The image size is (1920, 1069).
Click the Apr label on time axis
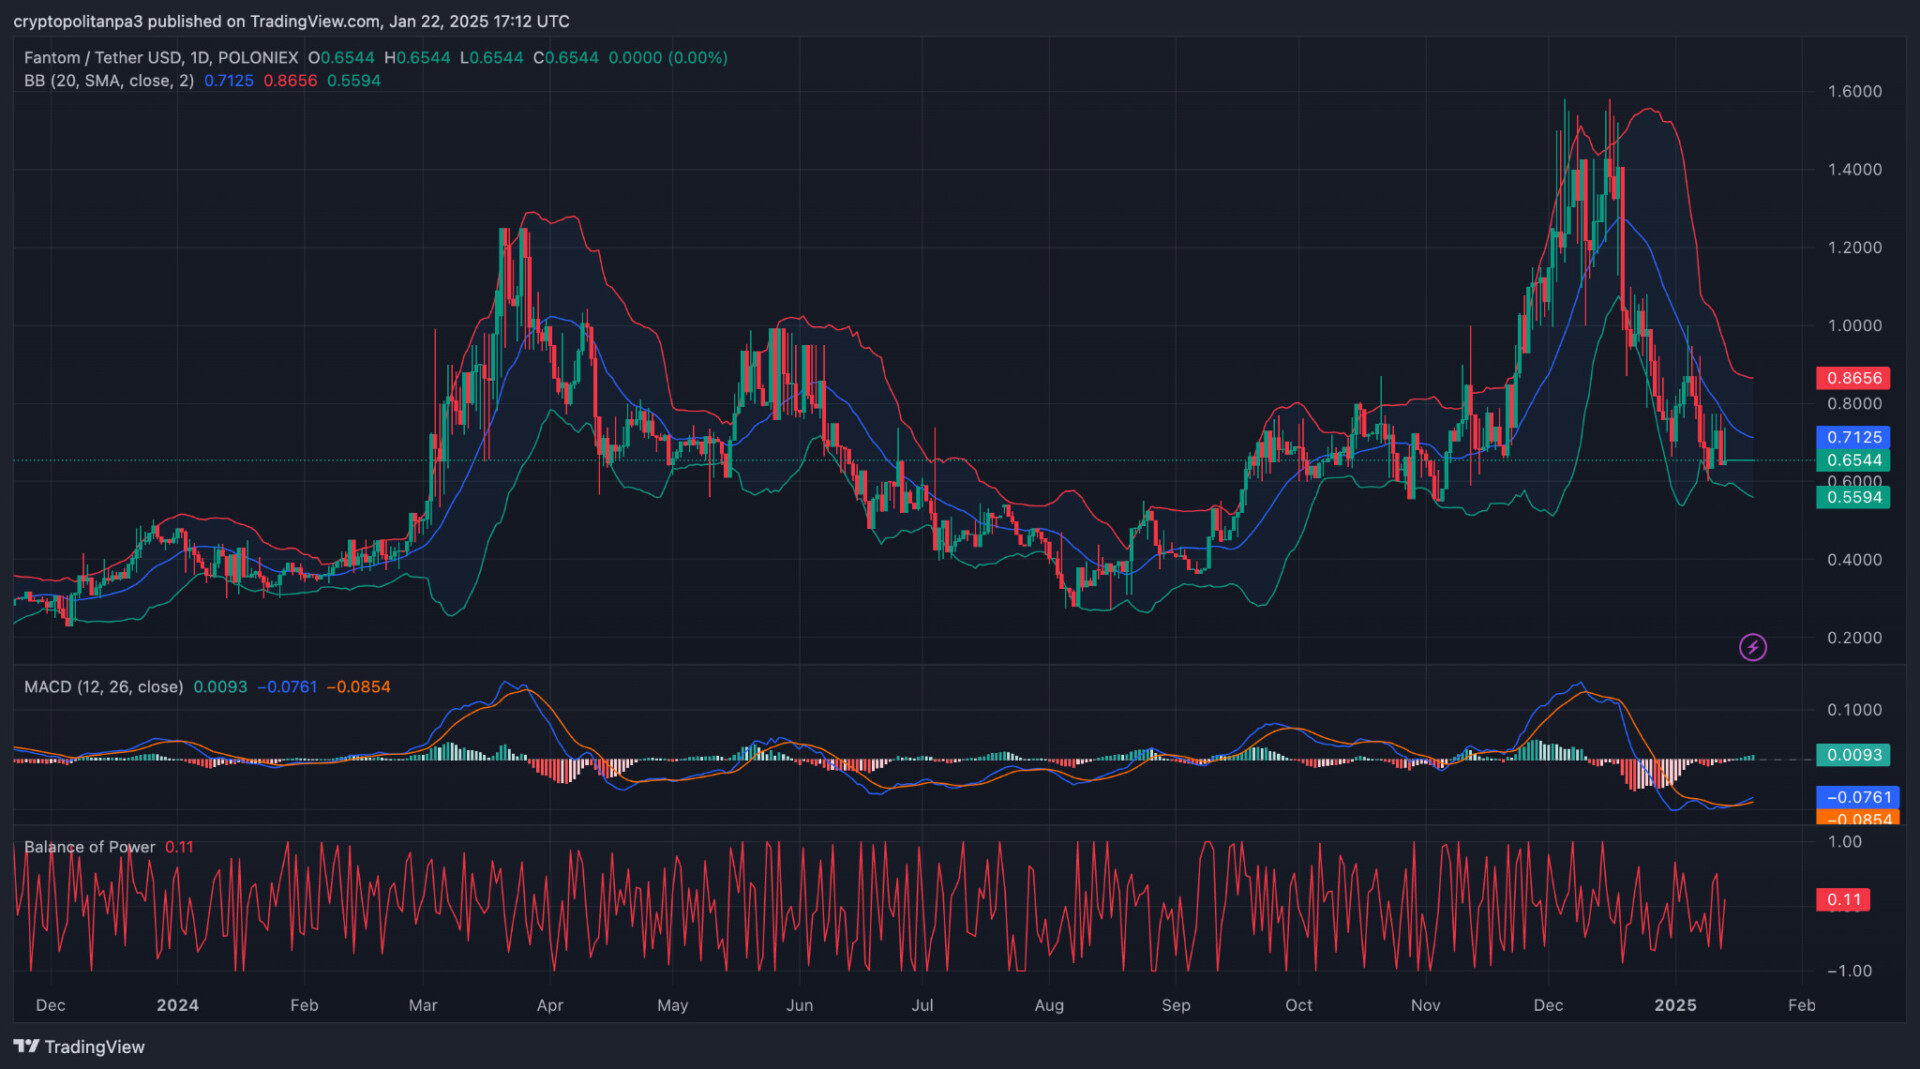coord(550,1005)
